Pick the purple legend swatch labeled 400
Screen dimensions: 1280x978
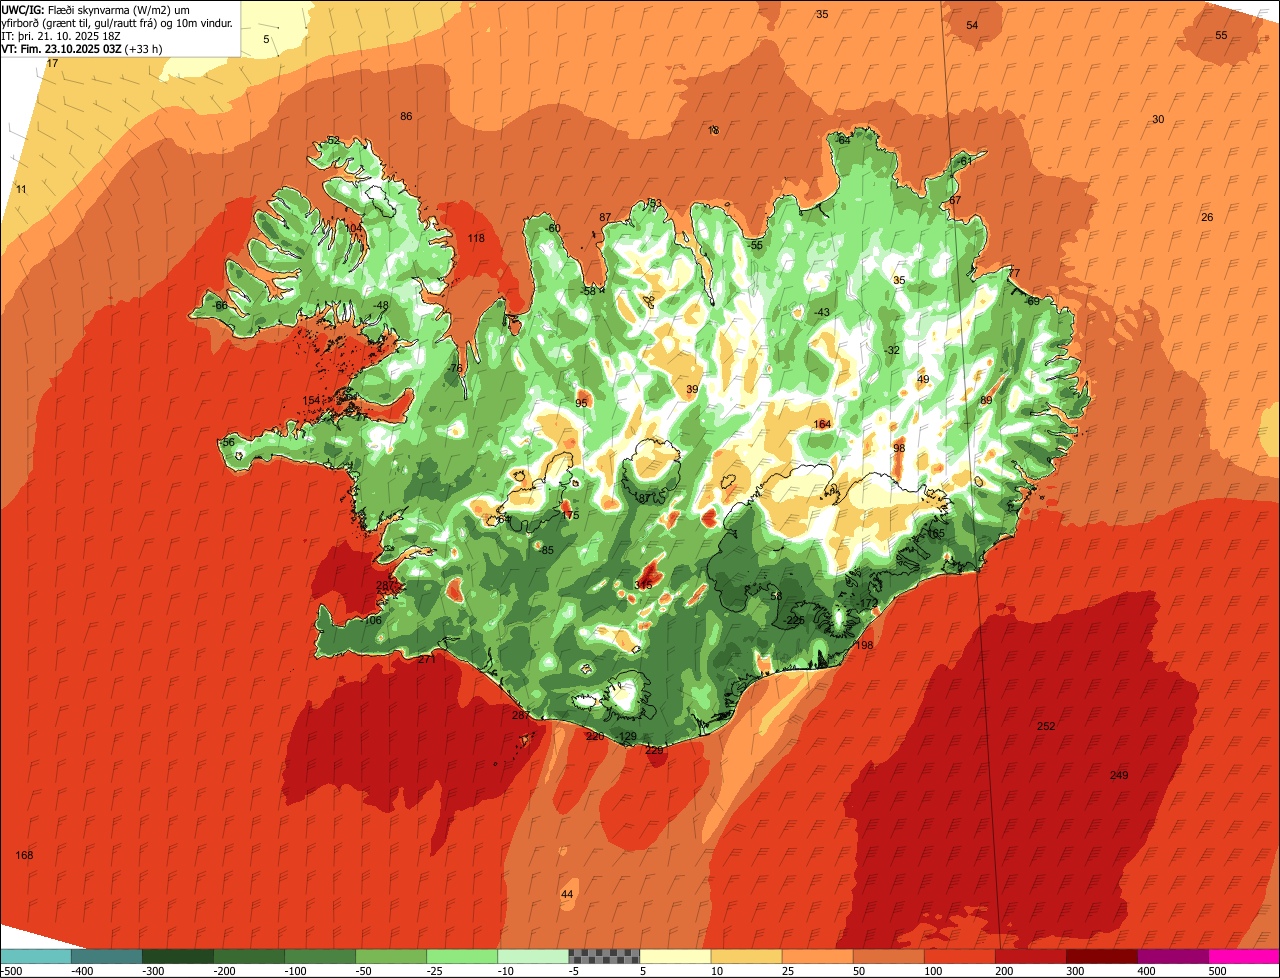tap(1173, 956)
